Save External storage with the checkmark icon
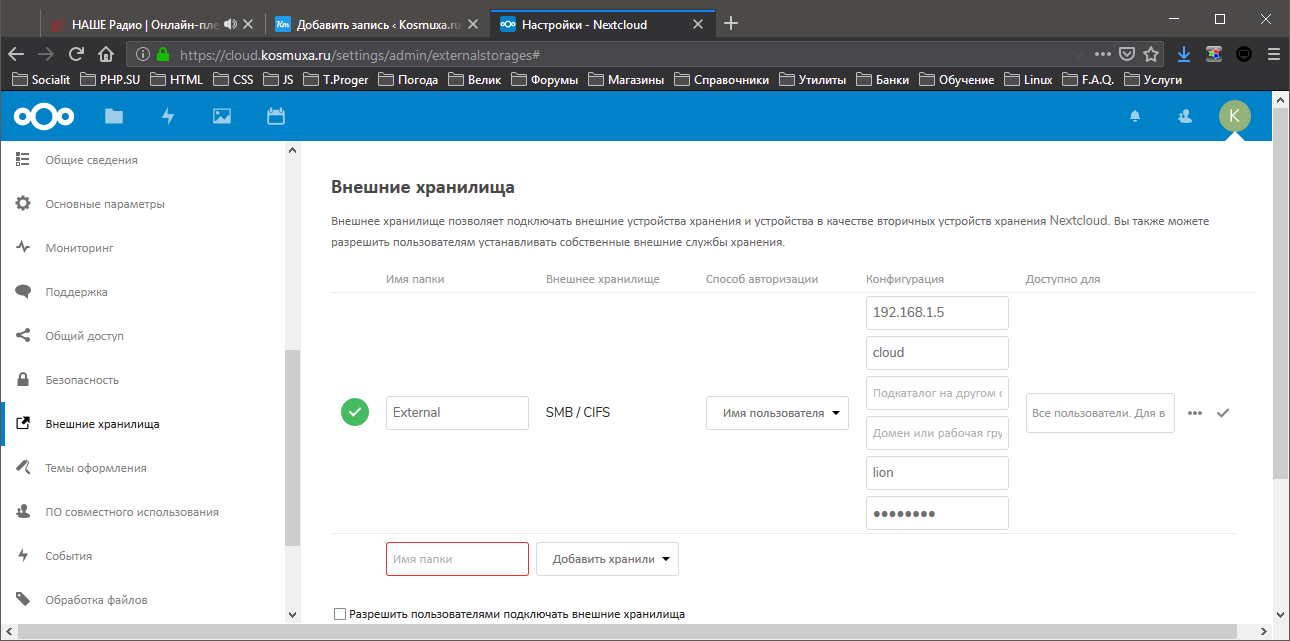1290x641 pixels. (1222, 412)
